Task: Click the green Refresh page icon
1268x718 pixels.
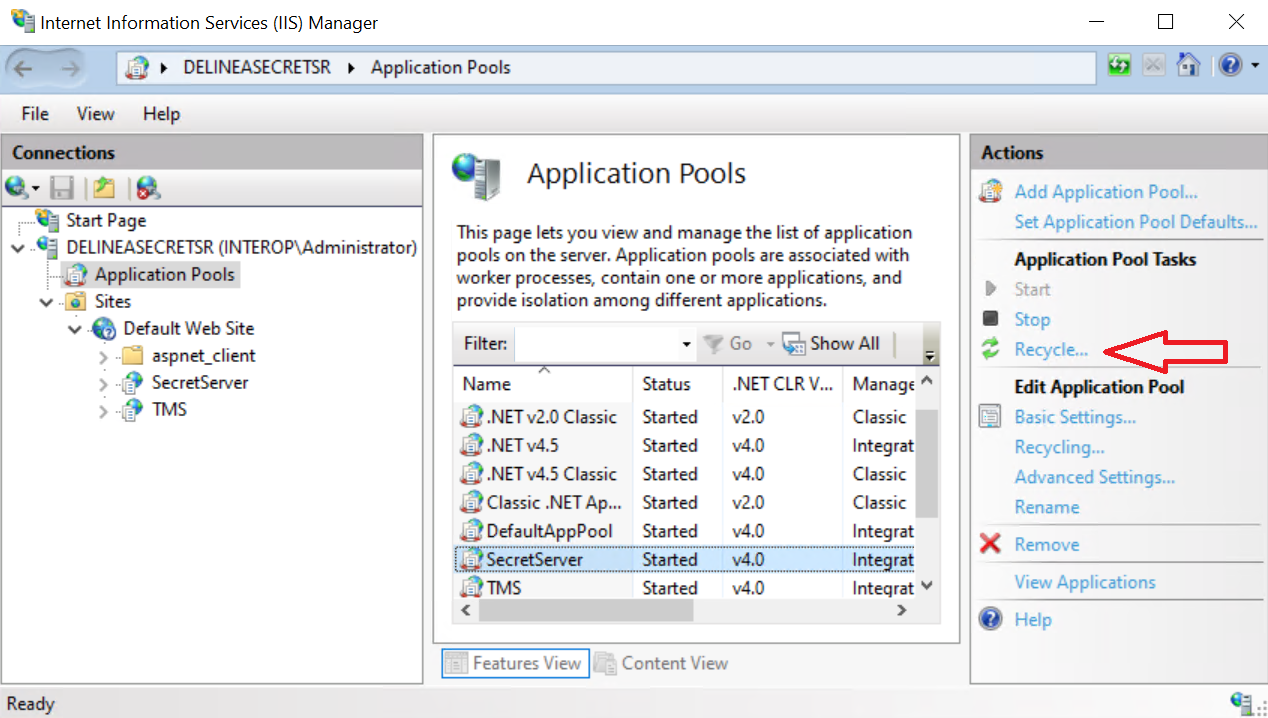Action: [x=1120, y=65]
